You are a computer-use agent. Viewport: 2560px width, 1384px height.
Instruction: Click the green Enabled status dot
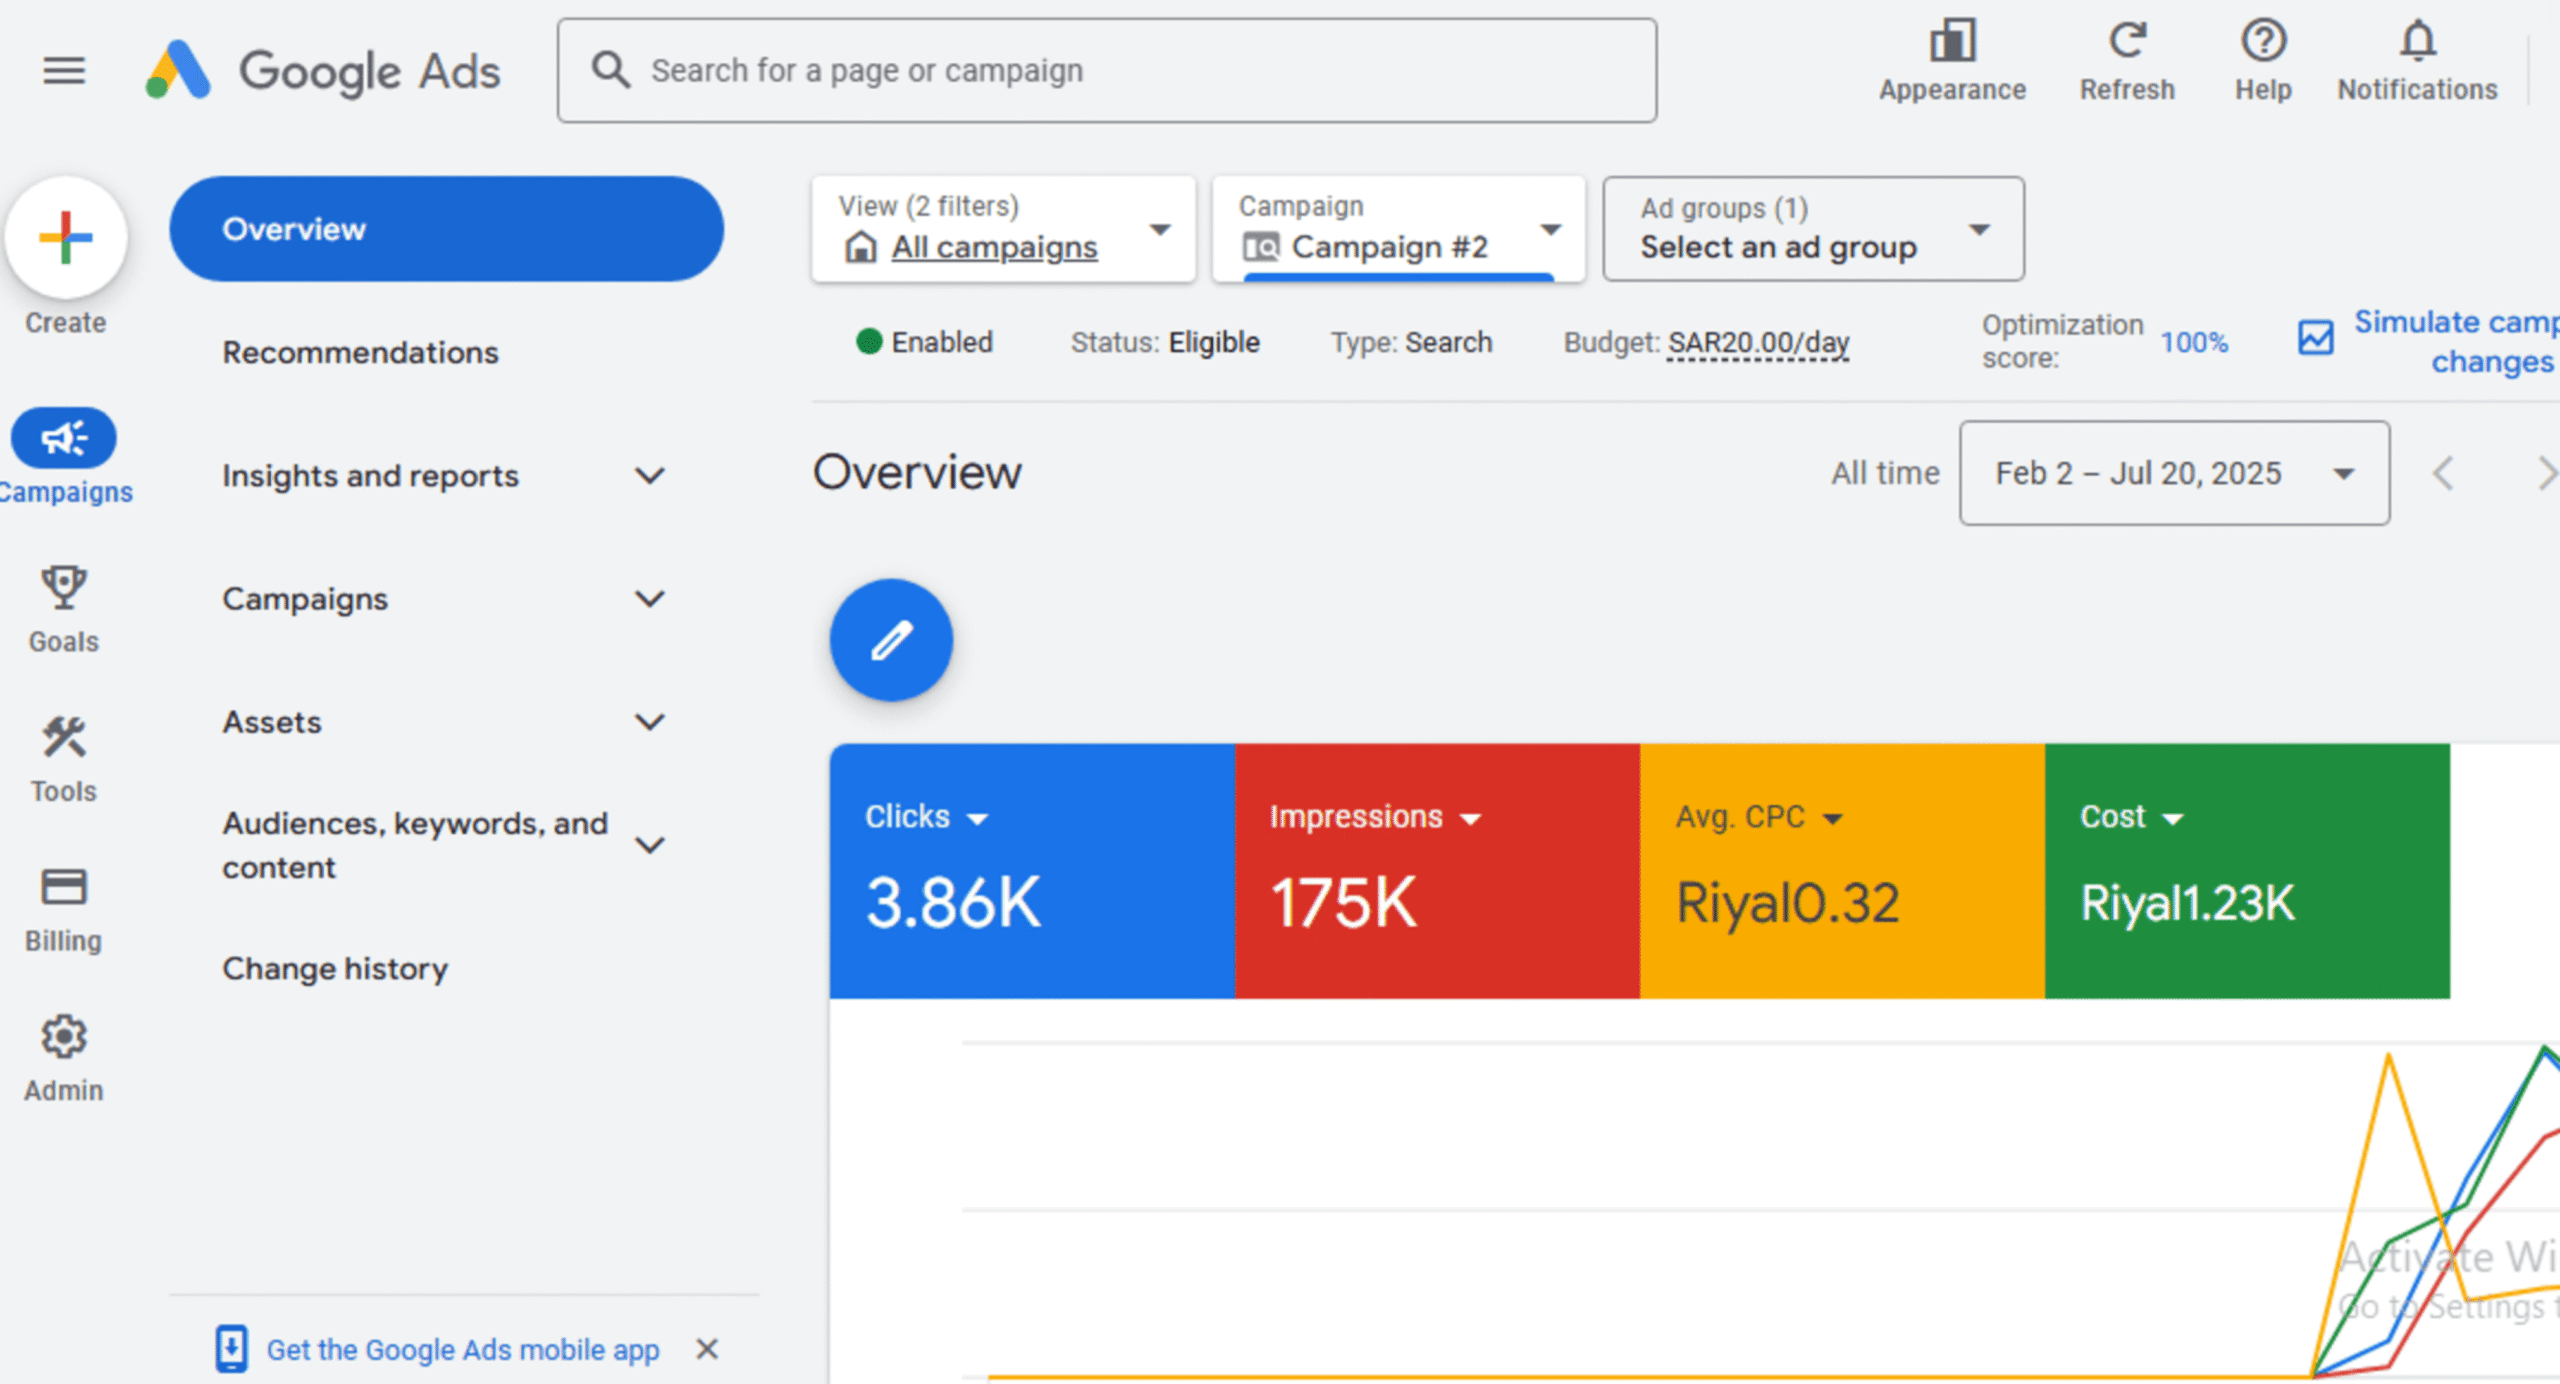(869, 342)
